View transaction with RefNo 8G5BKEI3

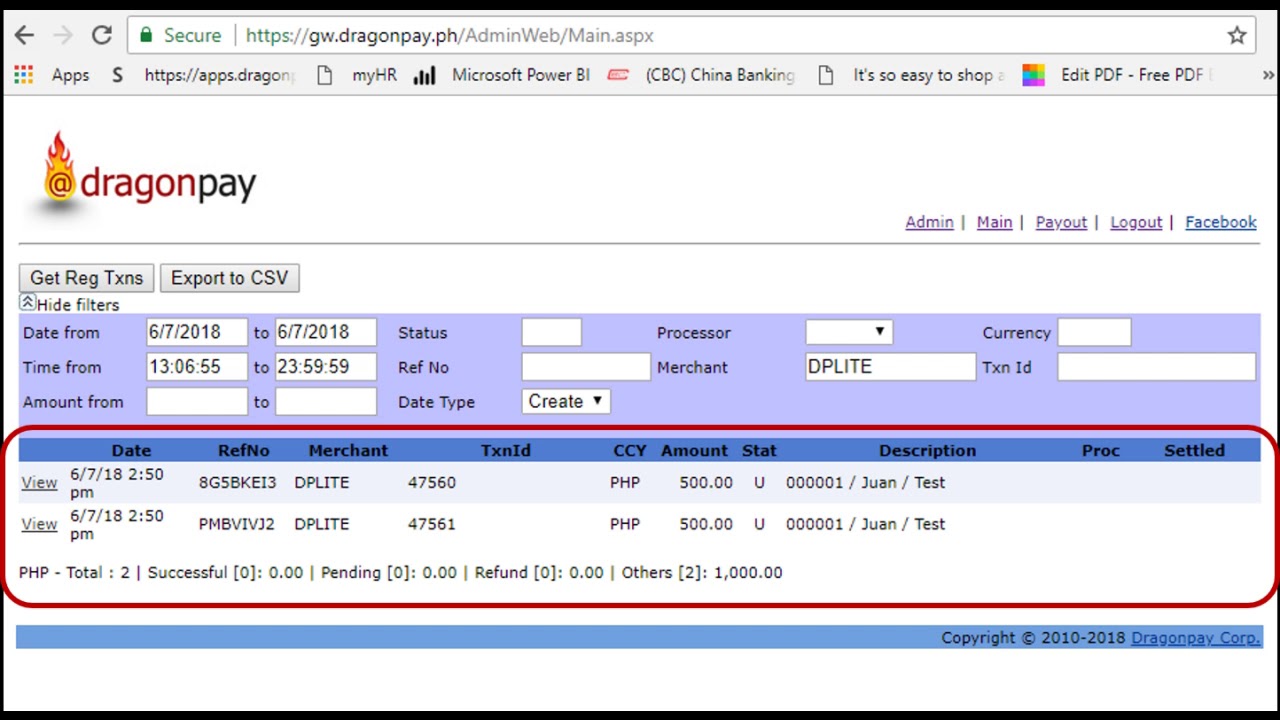tap(39, 482)
